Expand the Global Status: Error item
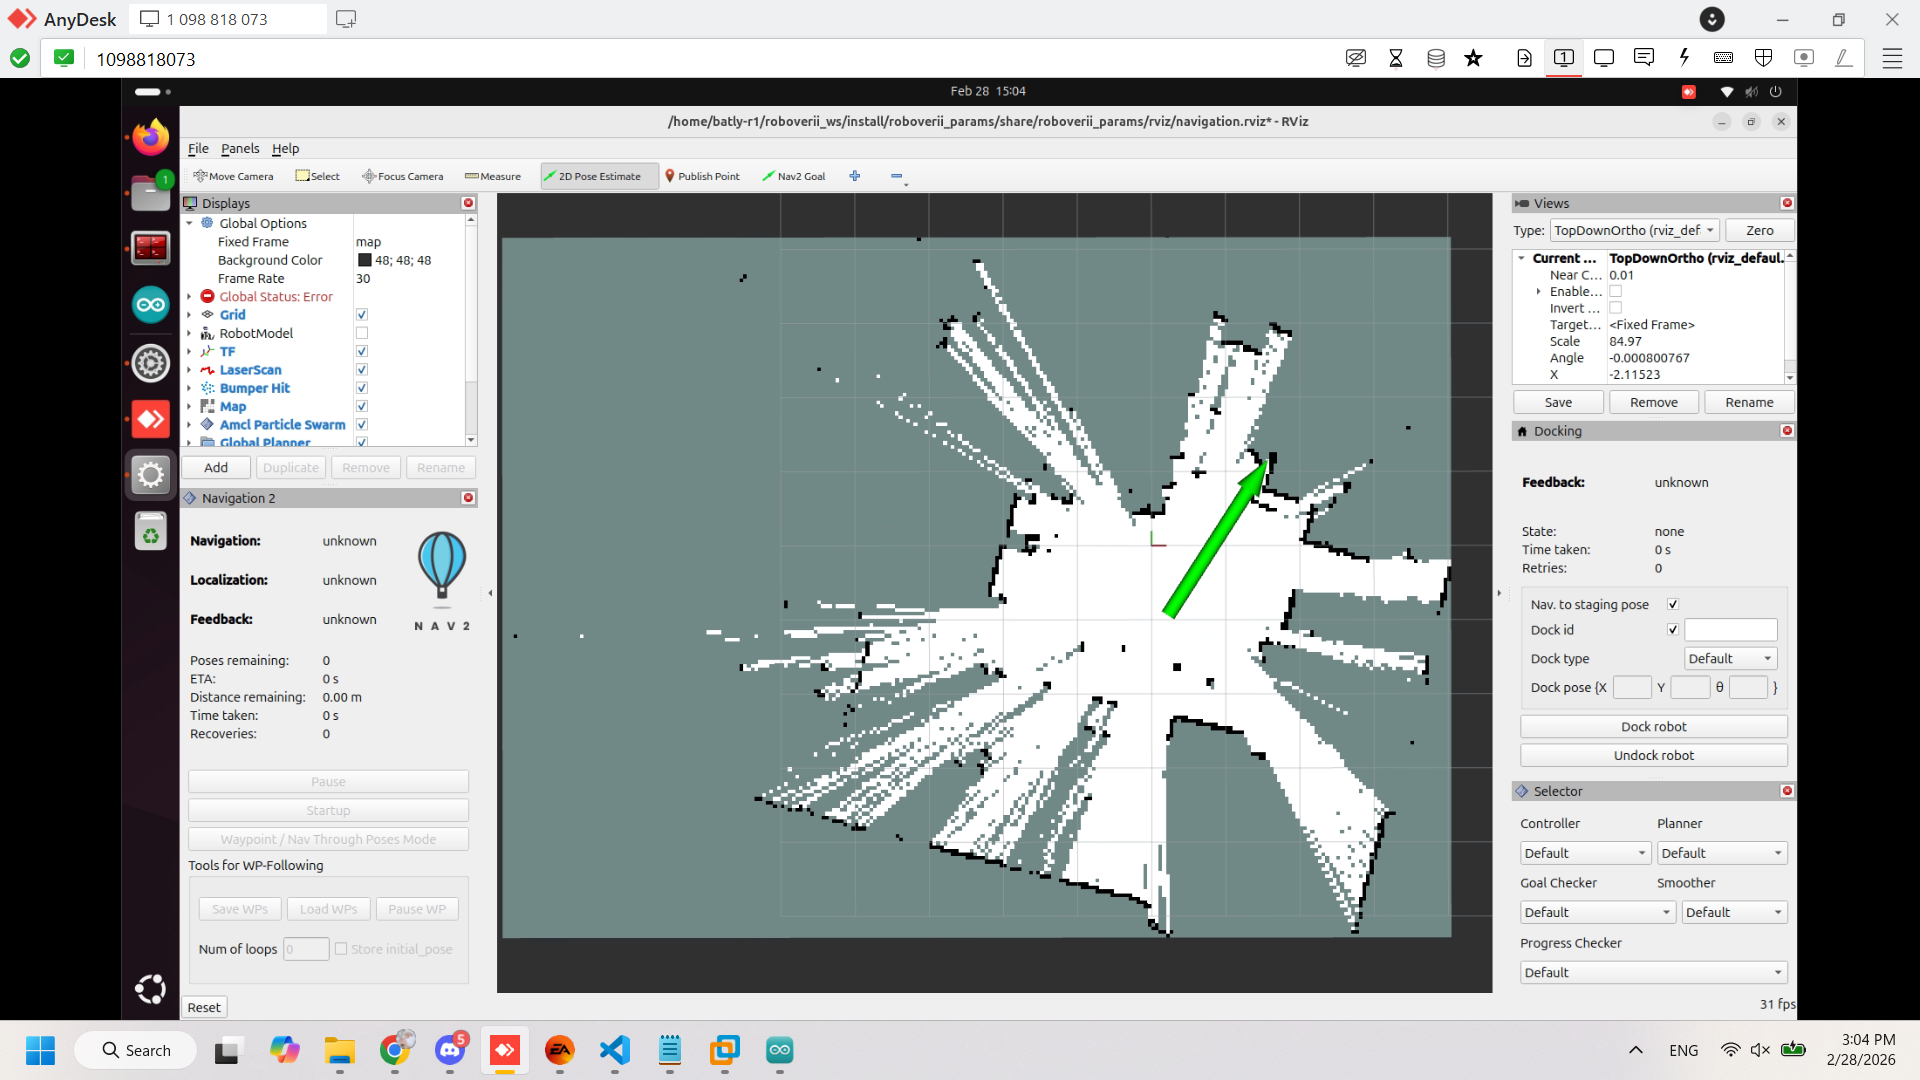 tap(189, 297)
